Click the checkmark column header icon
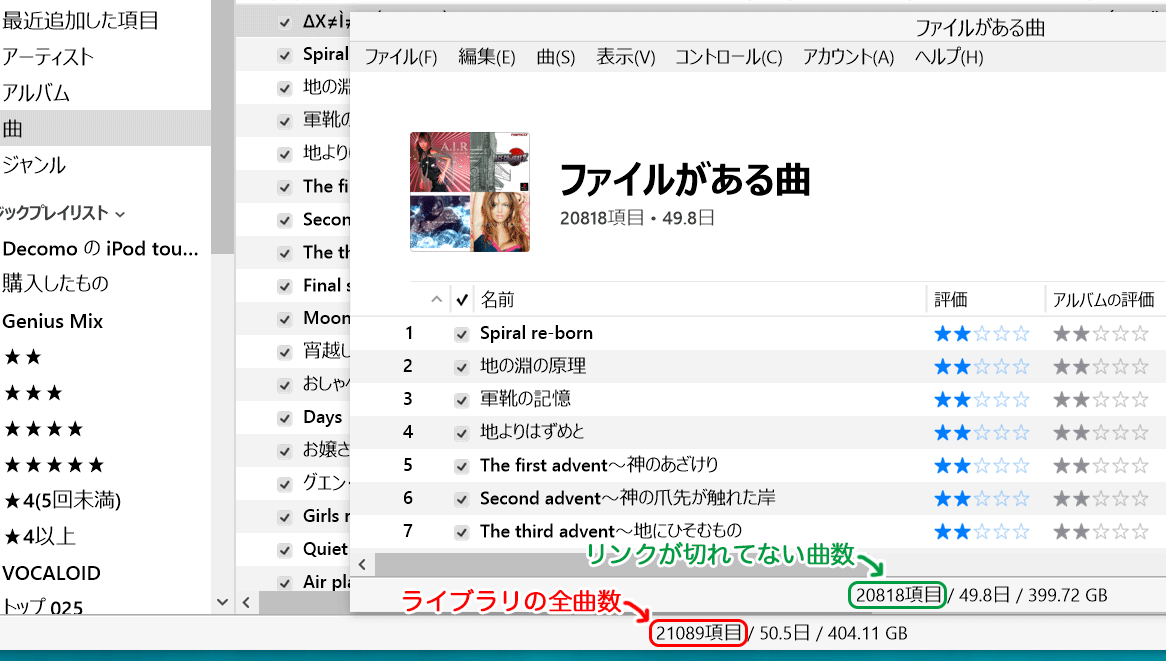Image resolution: width=1166 pixels, height=661 pixels. click(x=461, y=299)
